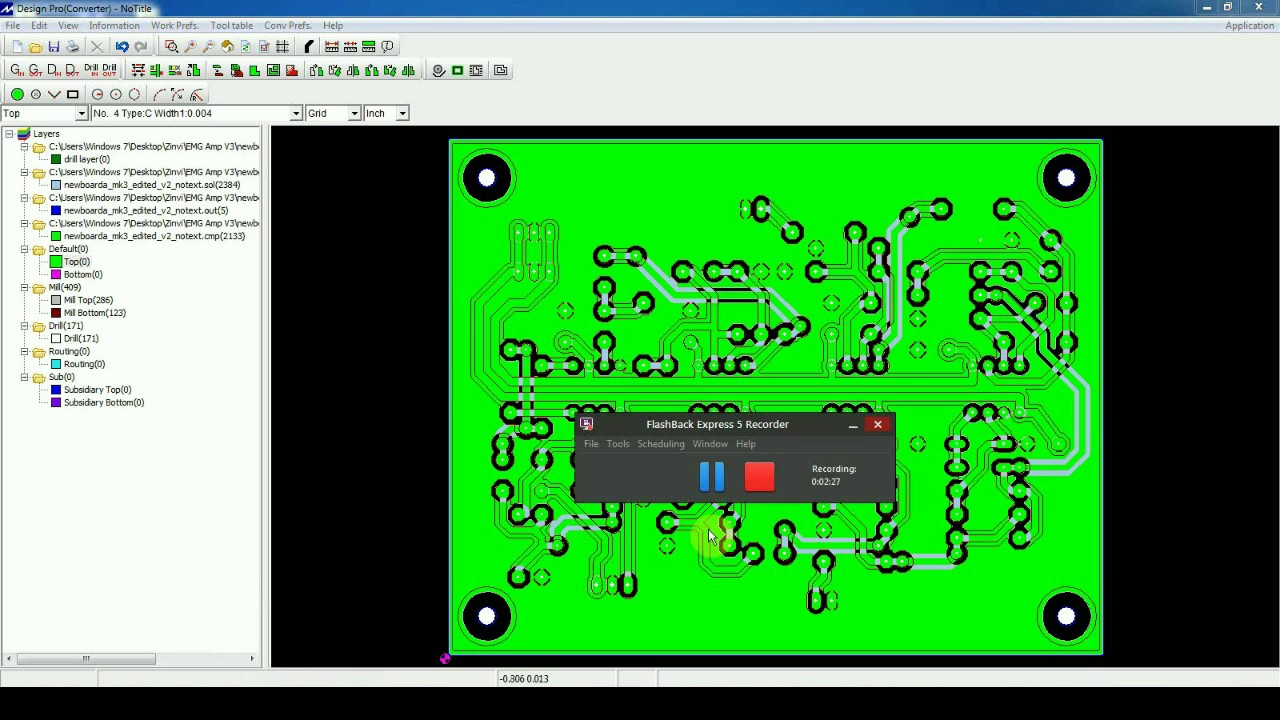The width and height of the screenshot is (1280, 720).
Task: Undo the last action with the blue arrow
Action: point(122,47)
